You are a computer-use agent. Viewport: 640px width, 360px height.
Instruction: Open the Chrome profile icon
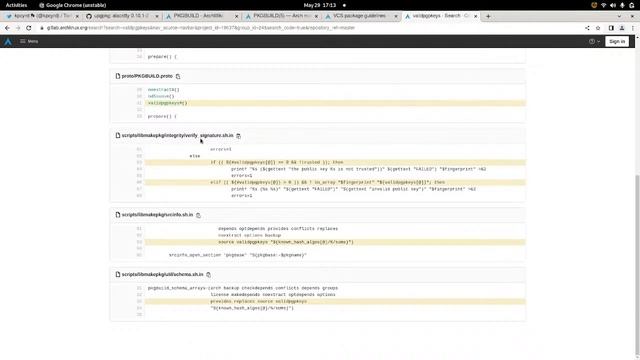[x=622, y=28]
